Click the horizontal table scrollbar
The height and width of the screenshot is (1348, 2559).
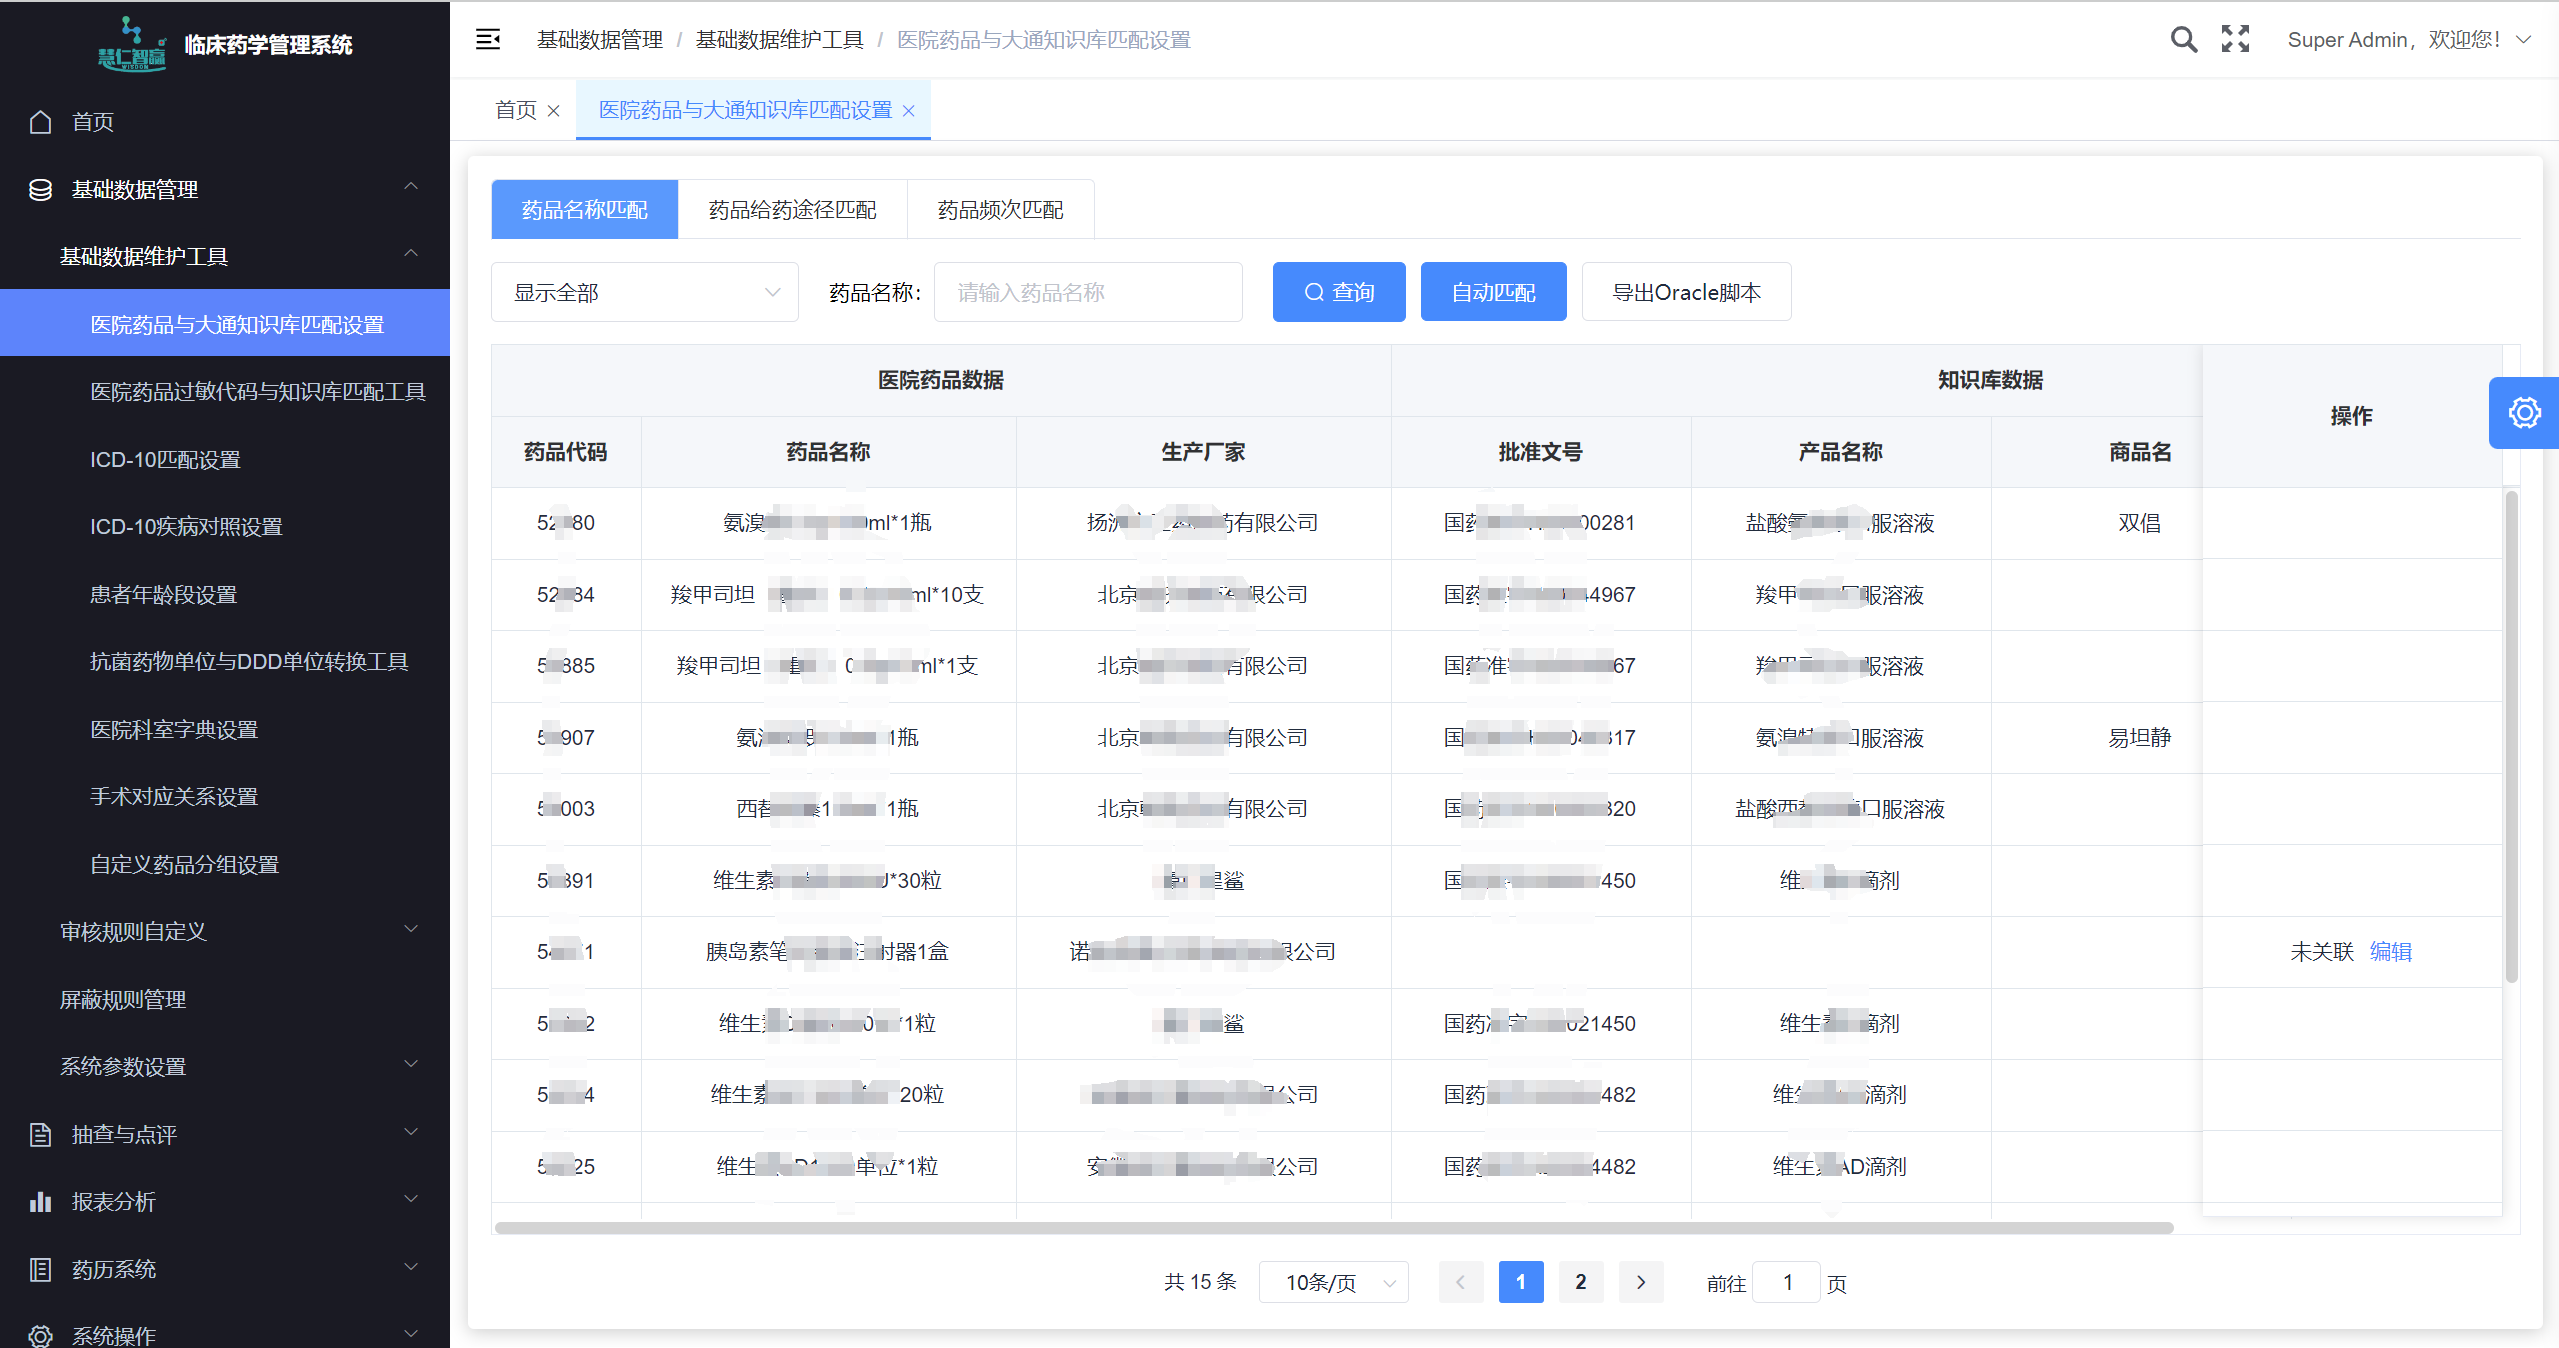click(1334, 1228)
